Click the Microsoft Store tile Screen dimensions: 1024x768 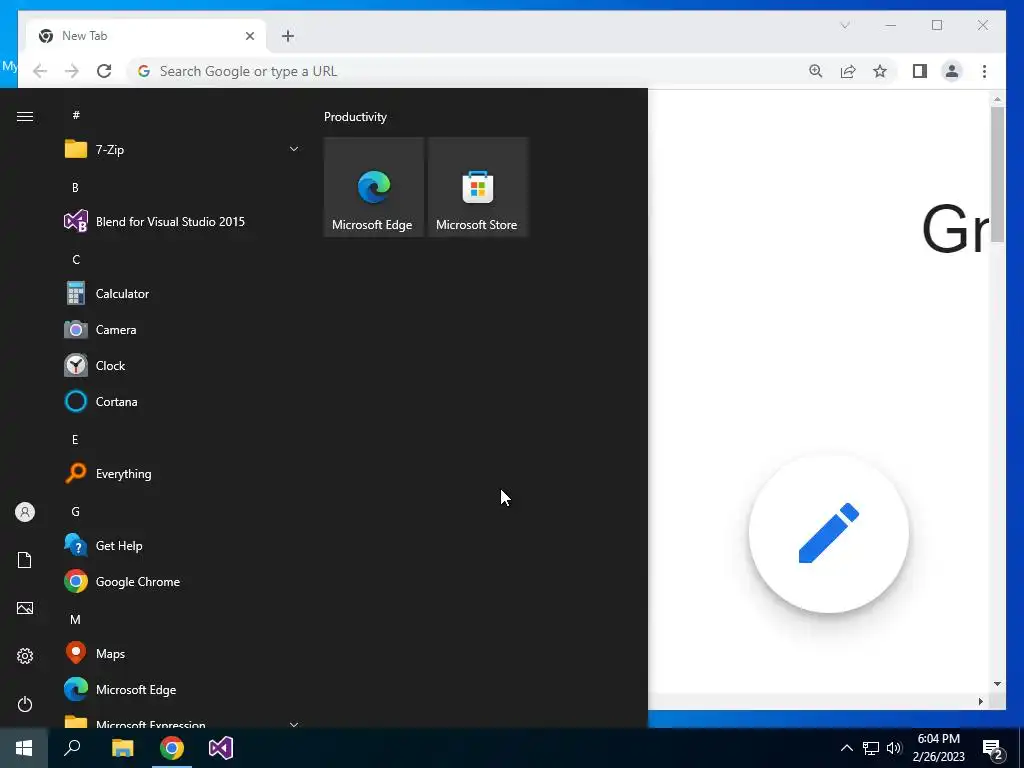477,187
